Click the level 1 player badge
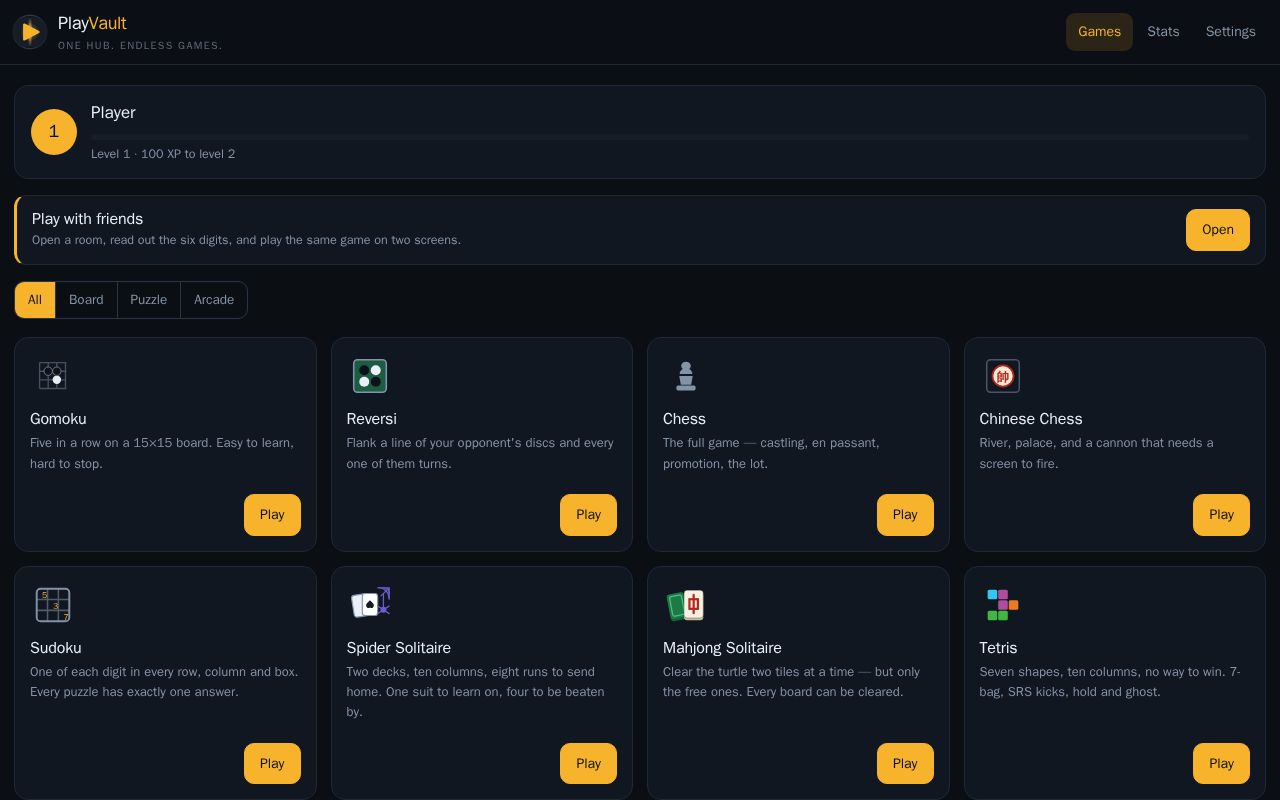The image size is (1280, 800). [54, 132]
